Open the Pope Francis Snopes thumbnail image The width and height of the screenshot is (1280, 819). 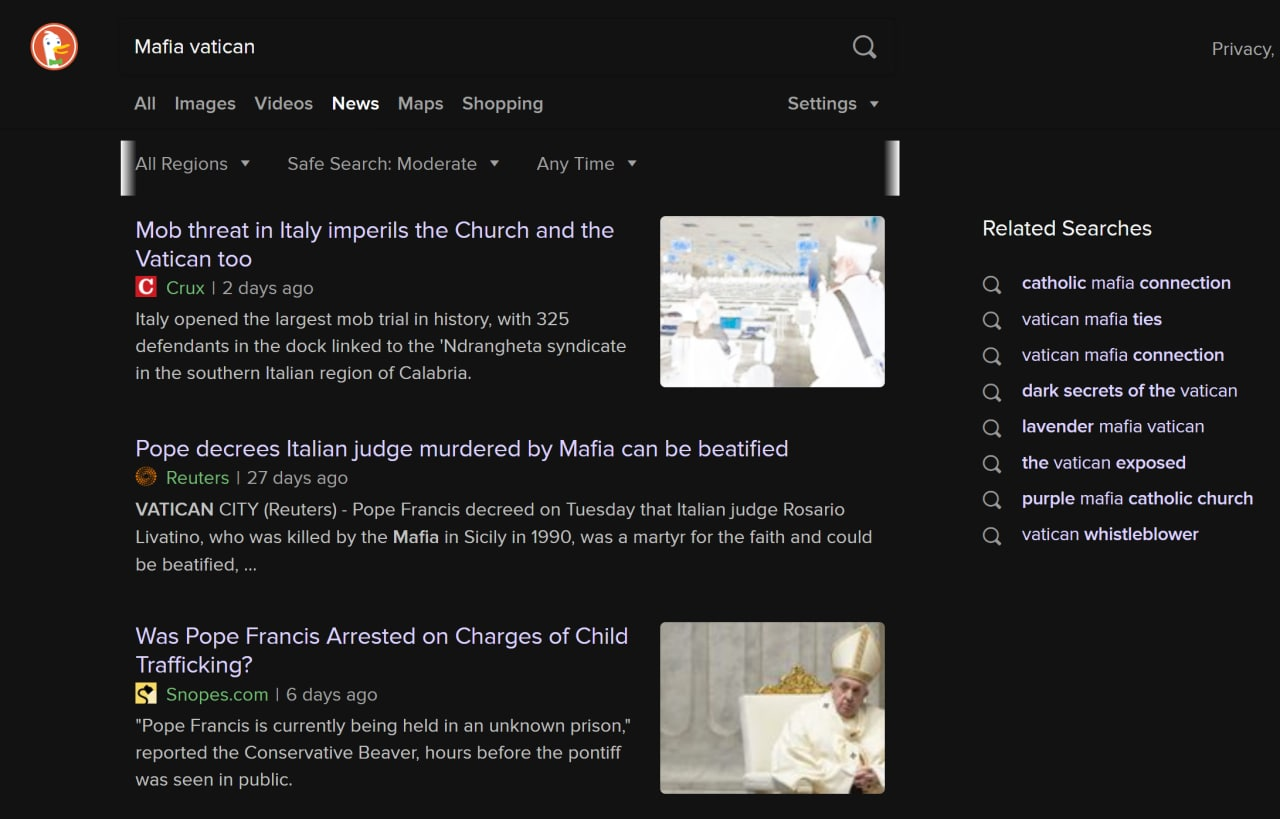tap(772, 708)
